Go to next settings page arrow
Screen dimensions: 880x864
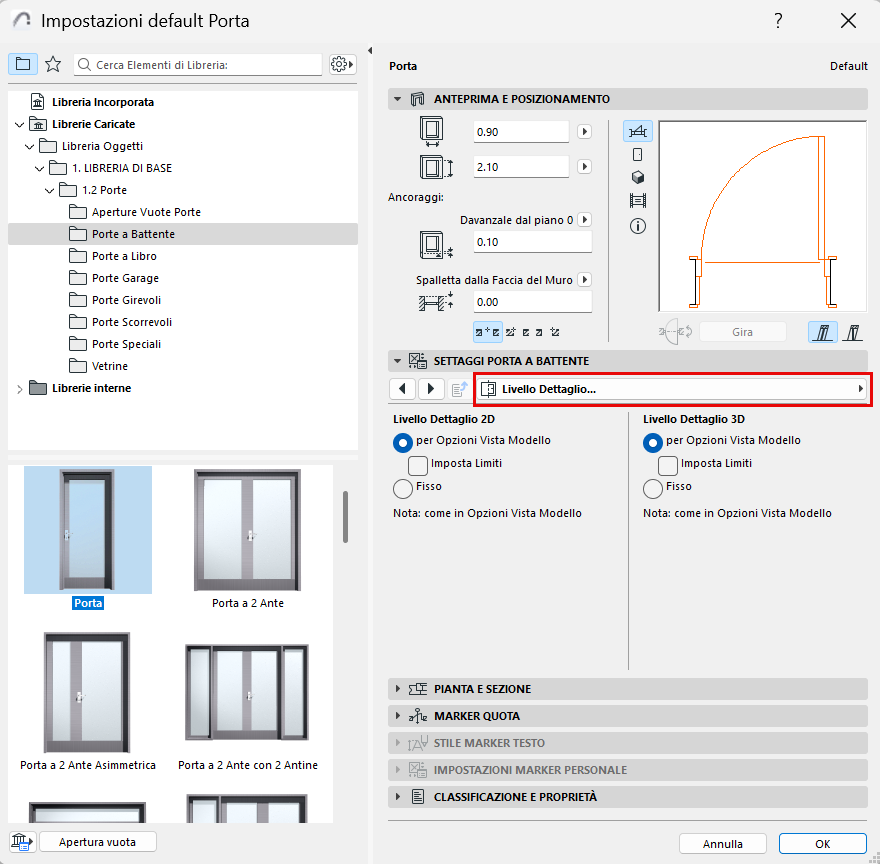pos(431,388)
